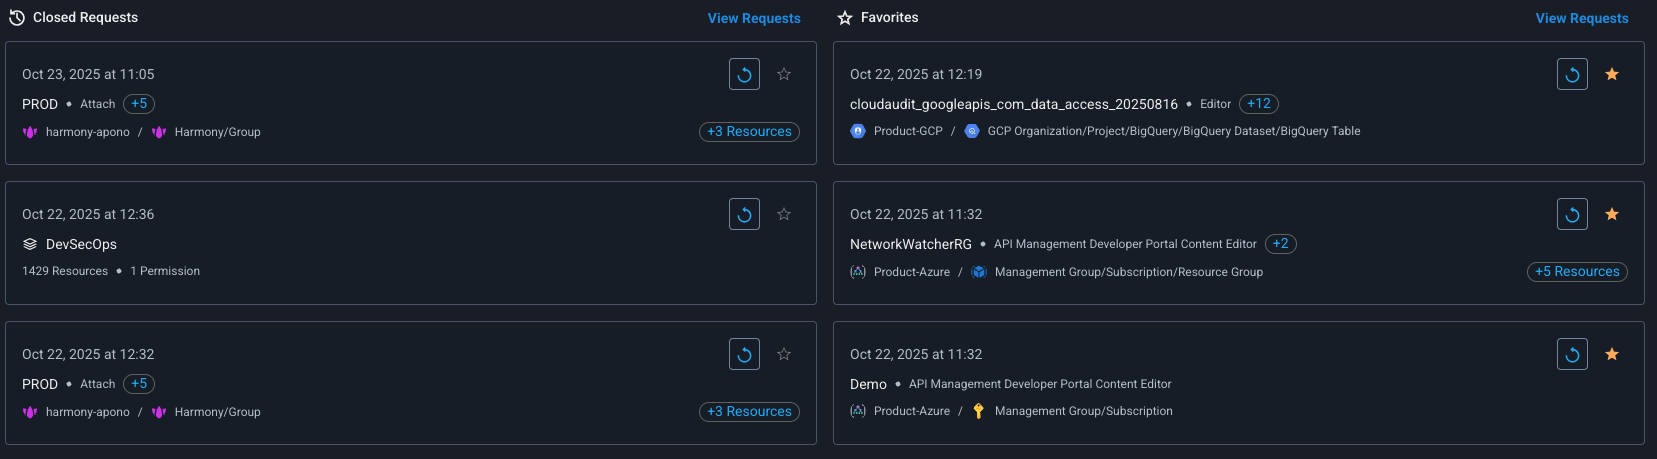This screenshot has height=459, width=1657.
Task: Expand +5 Resources on NetworkWatcherRG request
Action: [1577, 272]
